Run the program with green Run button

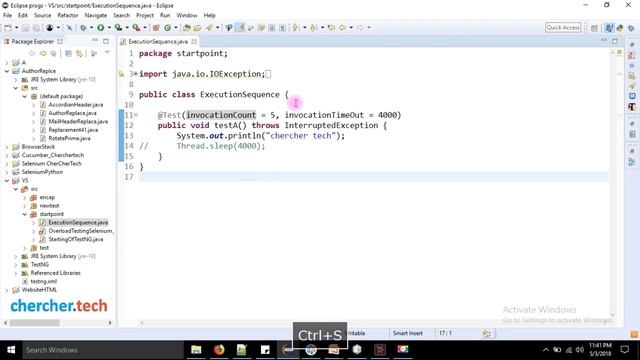coord(100,28)
